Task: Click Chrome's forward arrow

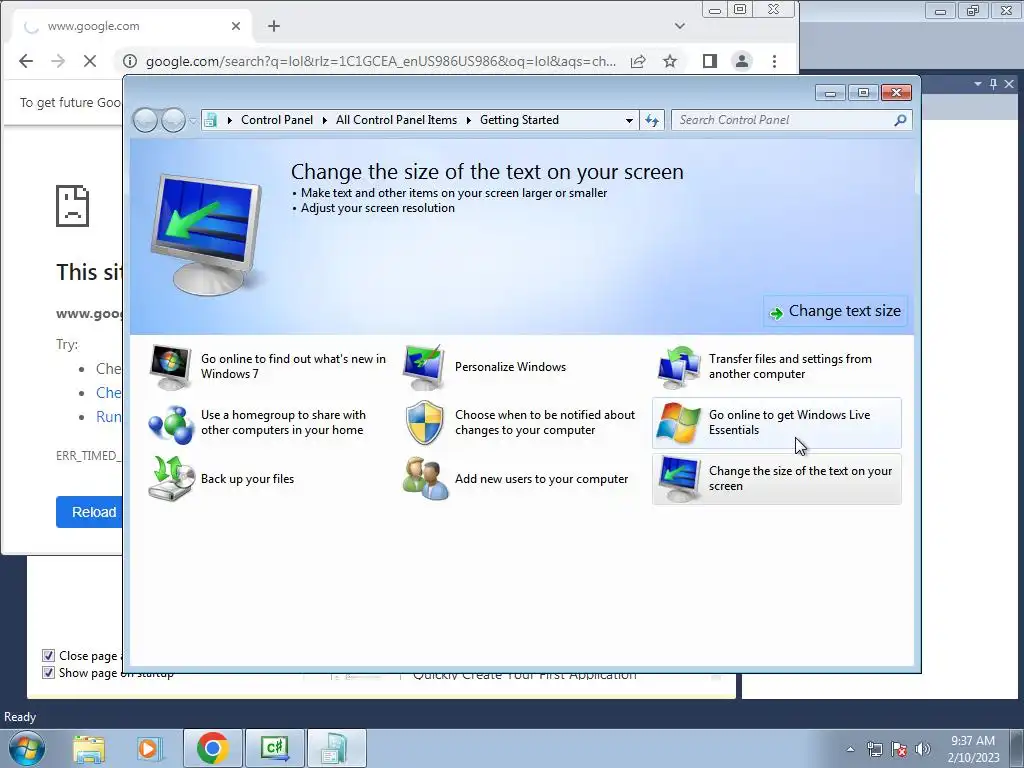Action: 58,61
